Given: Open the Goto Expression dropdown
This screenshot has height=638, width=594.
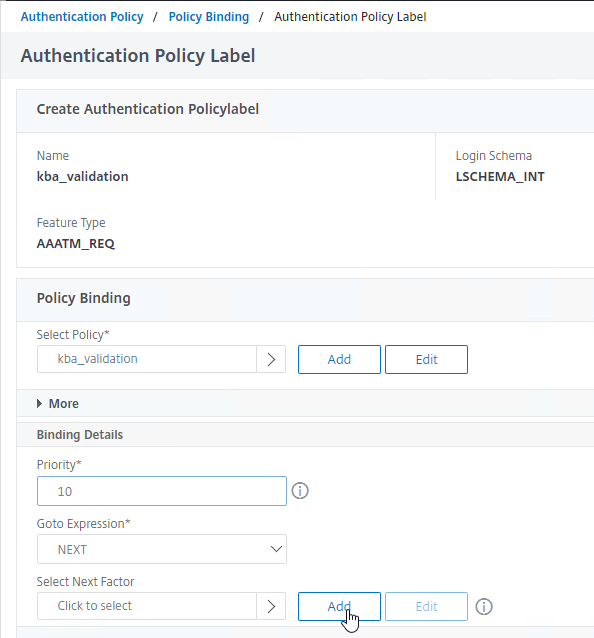Looking at the screenshot, I should [x=162, y=549].
